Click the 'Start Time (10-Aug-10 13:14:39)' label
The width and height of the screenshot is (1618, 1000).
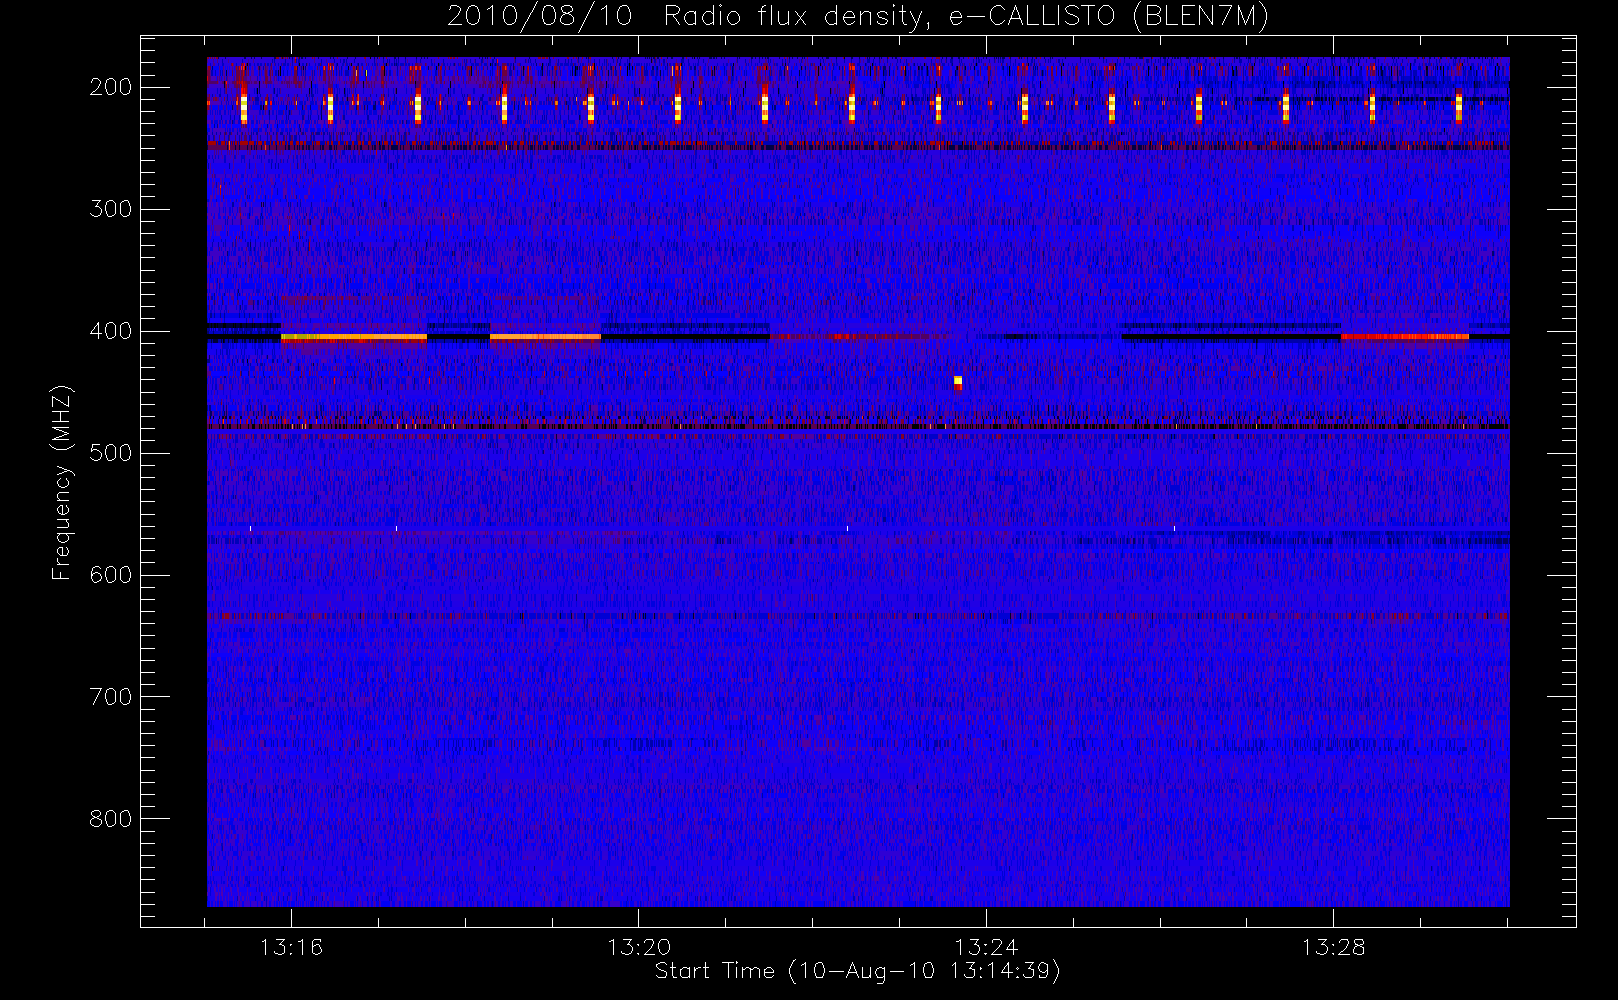[x=857, y=971]
